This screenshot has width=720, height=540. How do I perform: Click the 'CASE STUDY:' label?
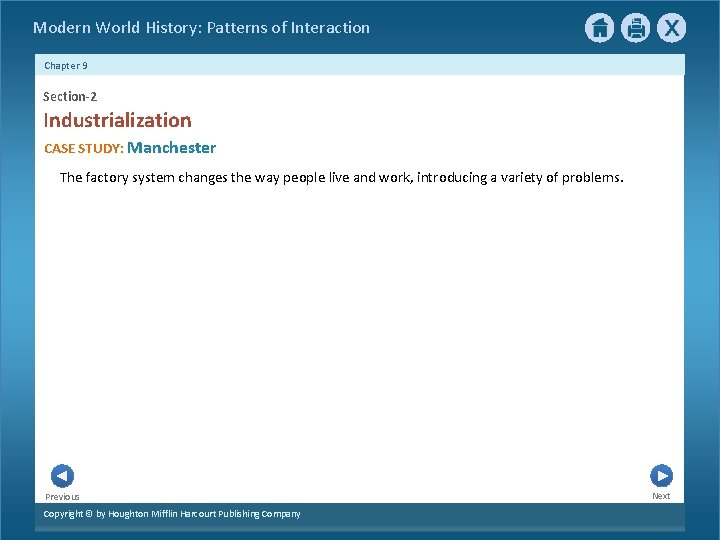84,148
